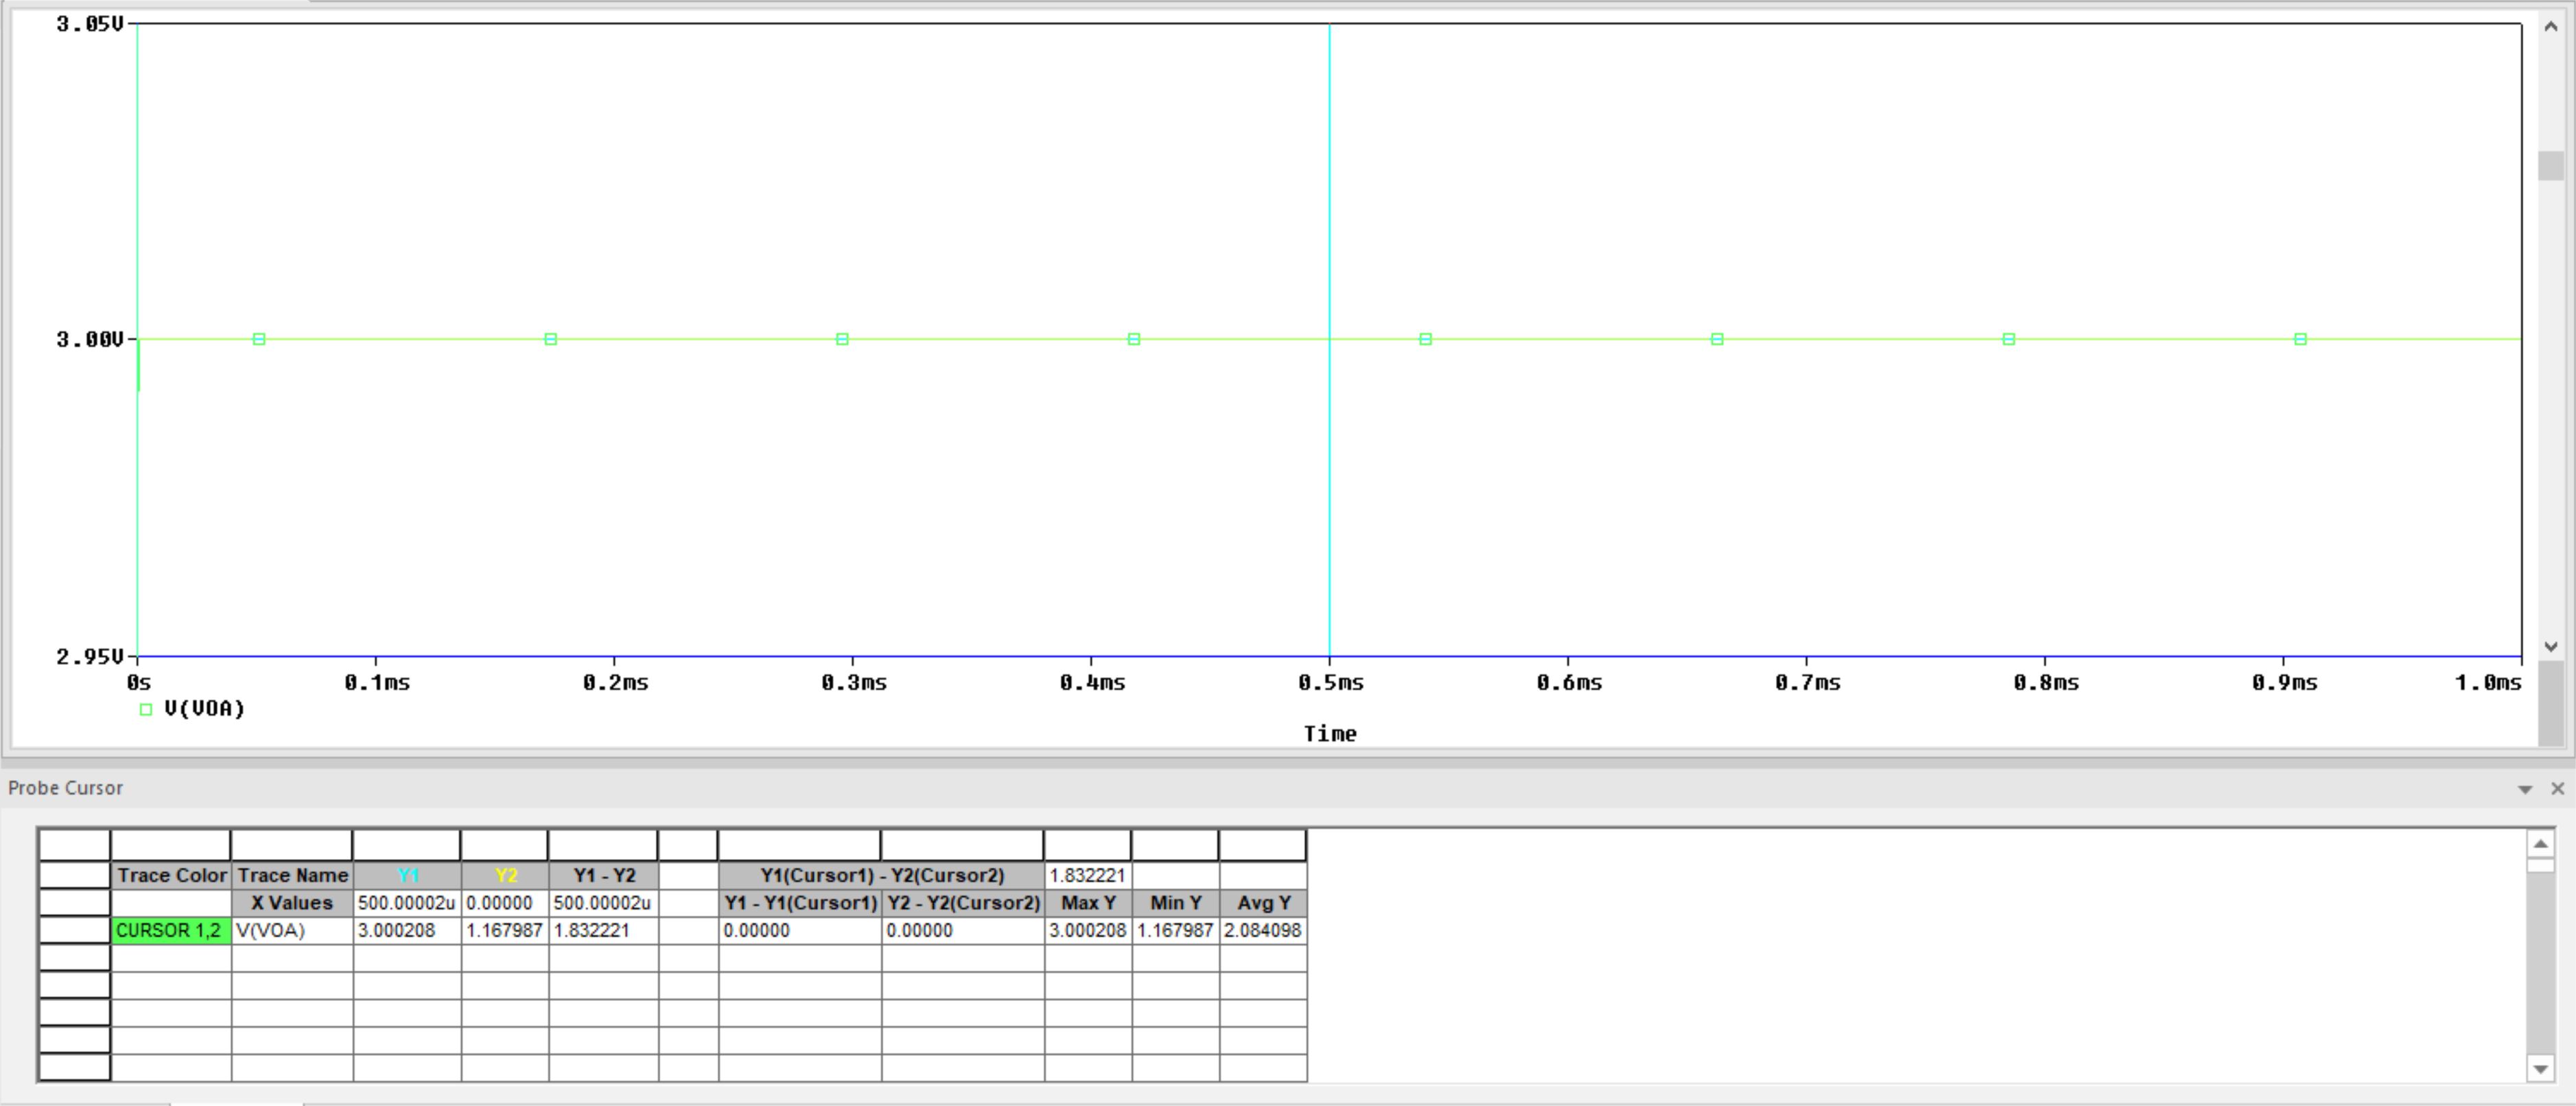Click the V(VOA) legend marker icon
The image size is (2576, 1106).
pos(146,709)
